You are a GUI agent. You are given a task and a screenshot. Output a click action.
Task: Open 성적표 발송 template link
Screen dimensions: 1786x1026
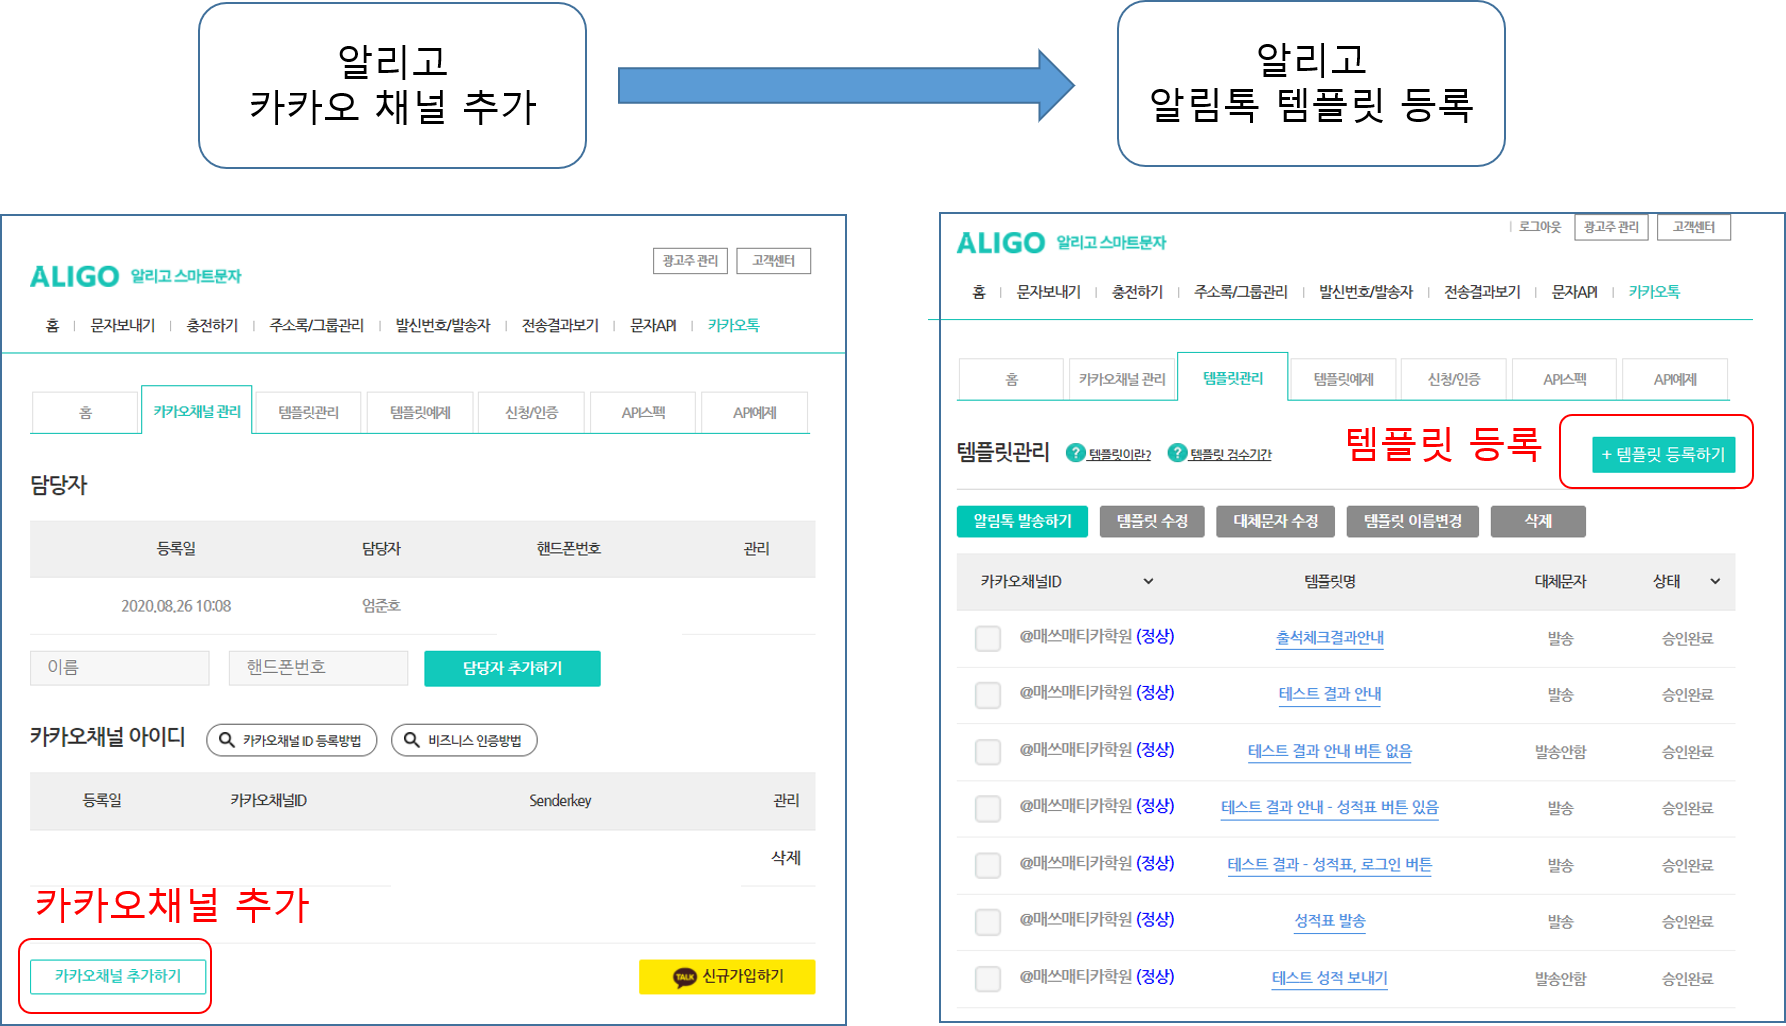coord(1330,921)
